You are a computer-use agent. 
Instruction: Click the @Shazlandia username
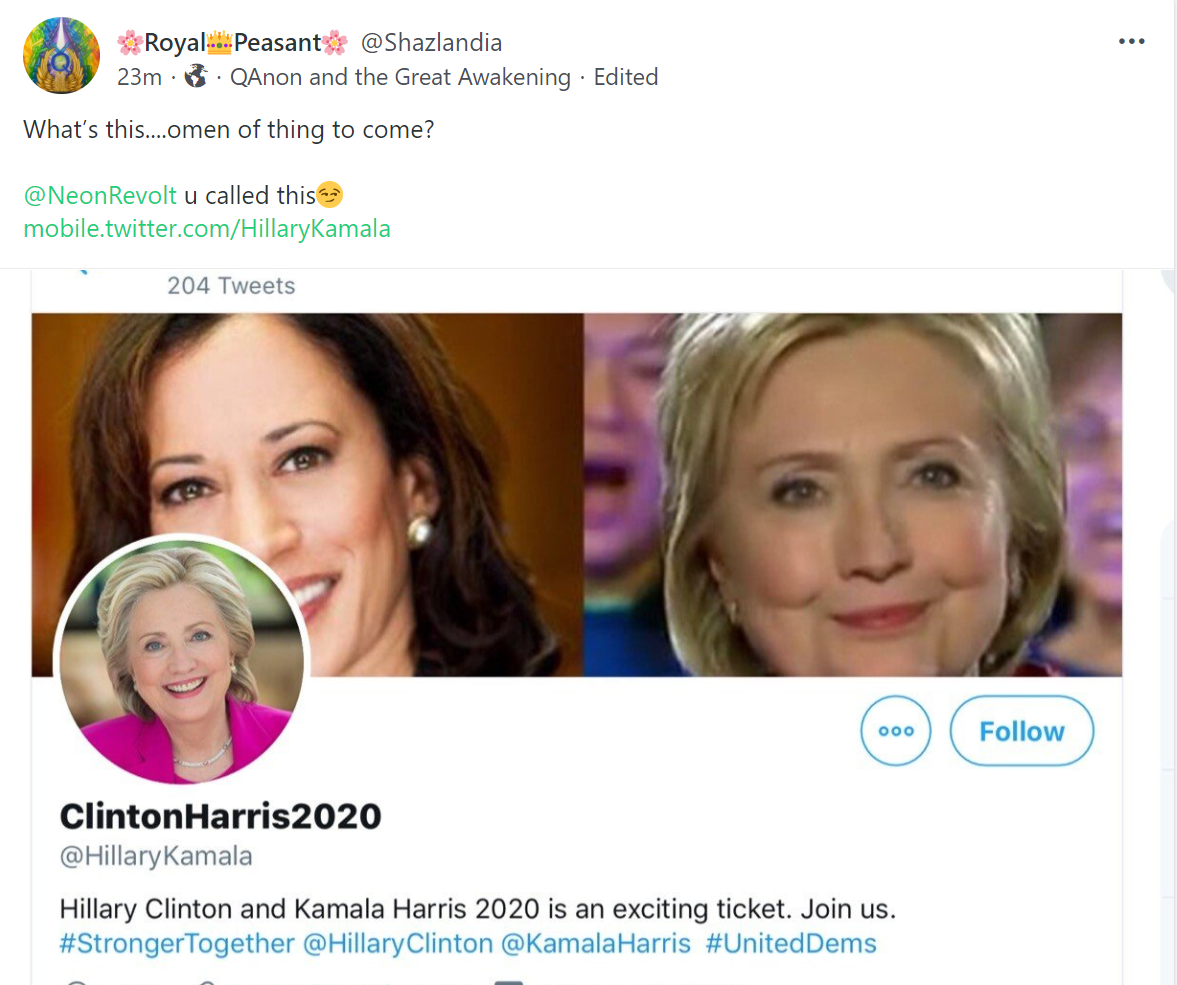[432, 43]
